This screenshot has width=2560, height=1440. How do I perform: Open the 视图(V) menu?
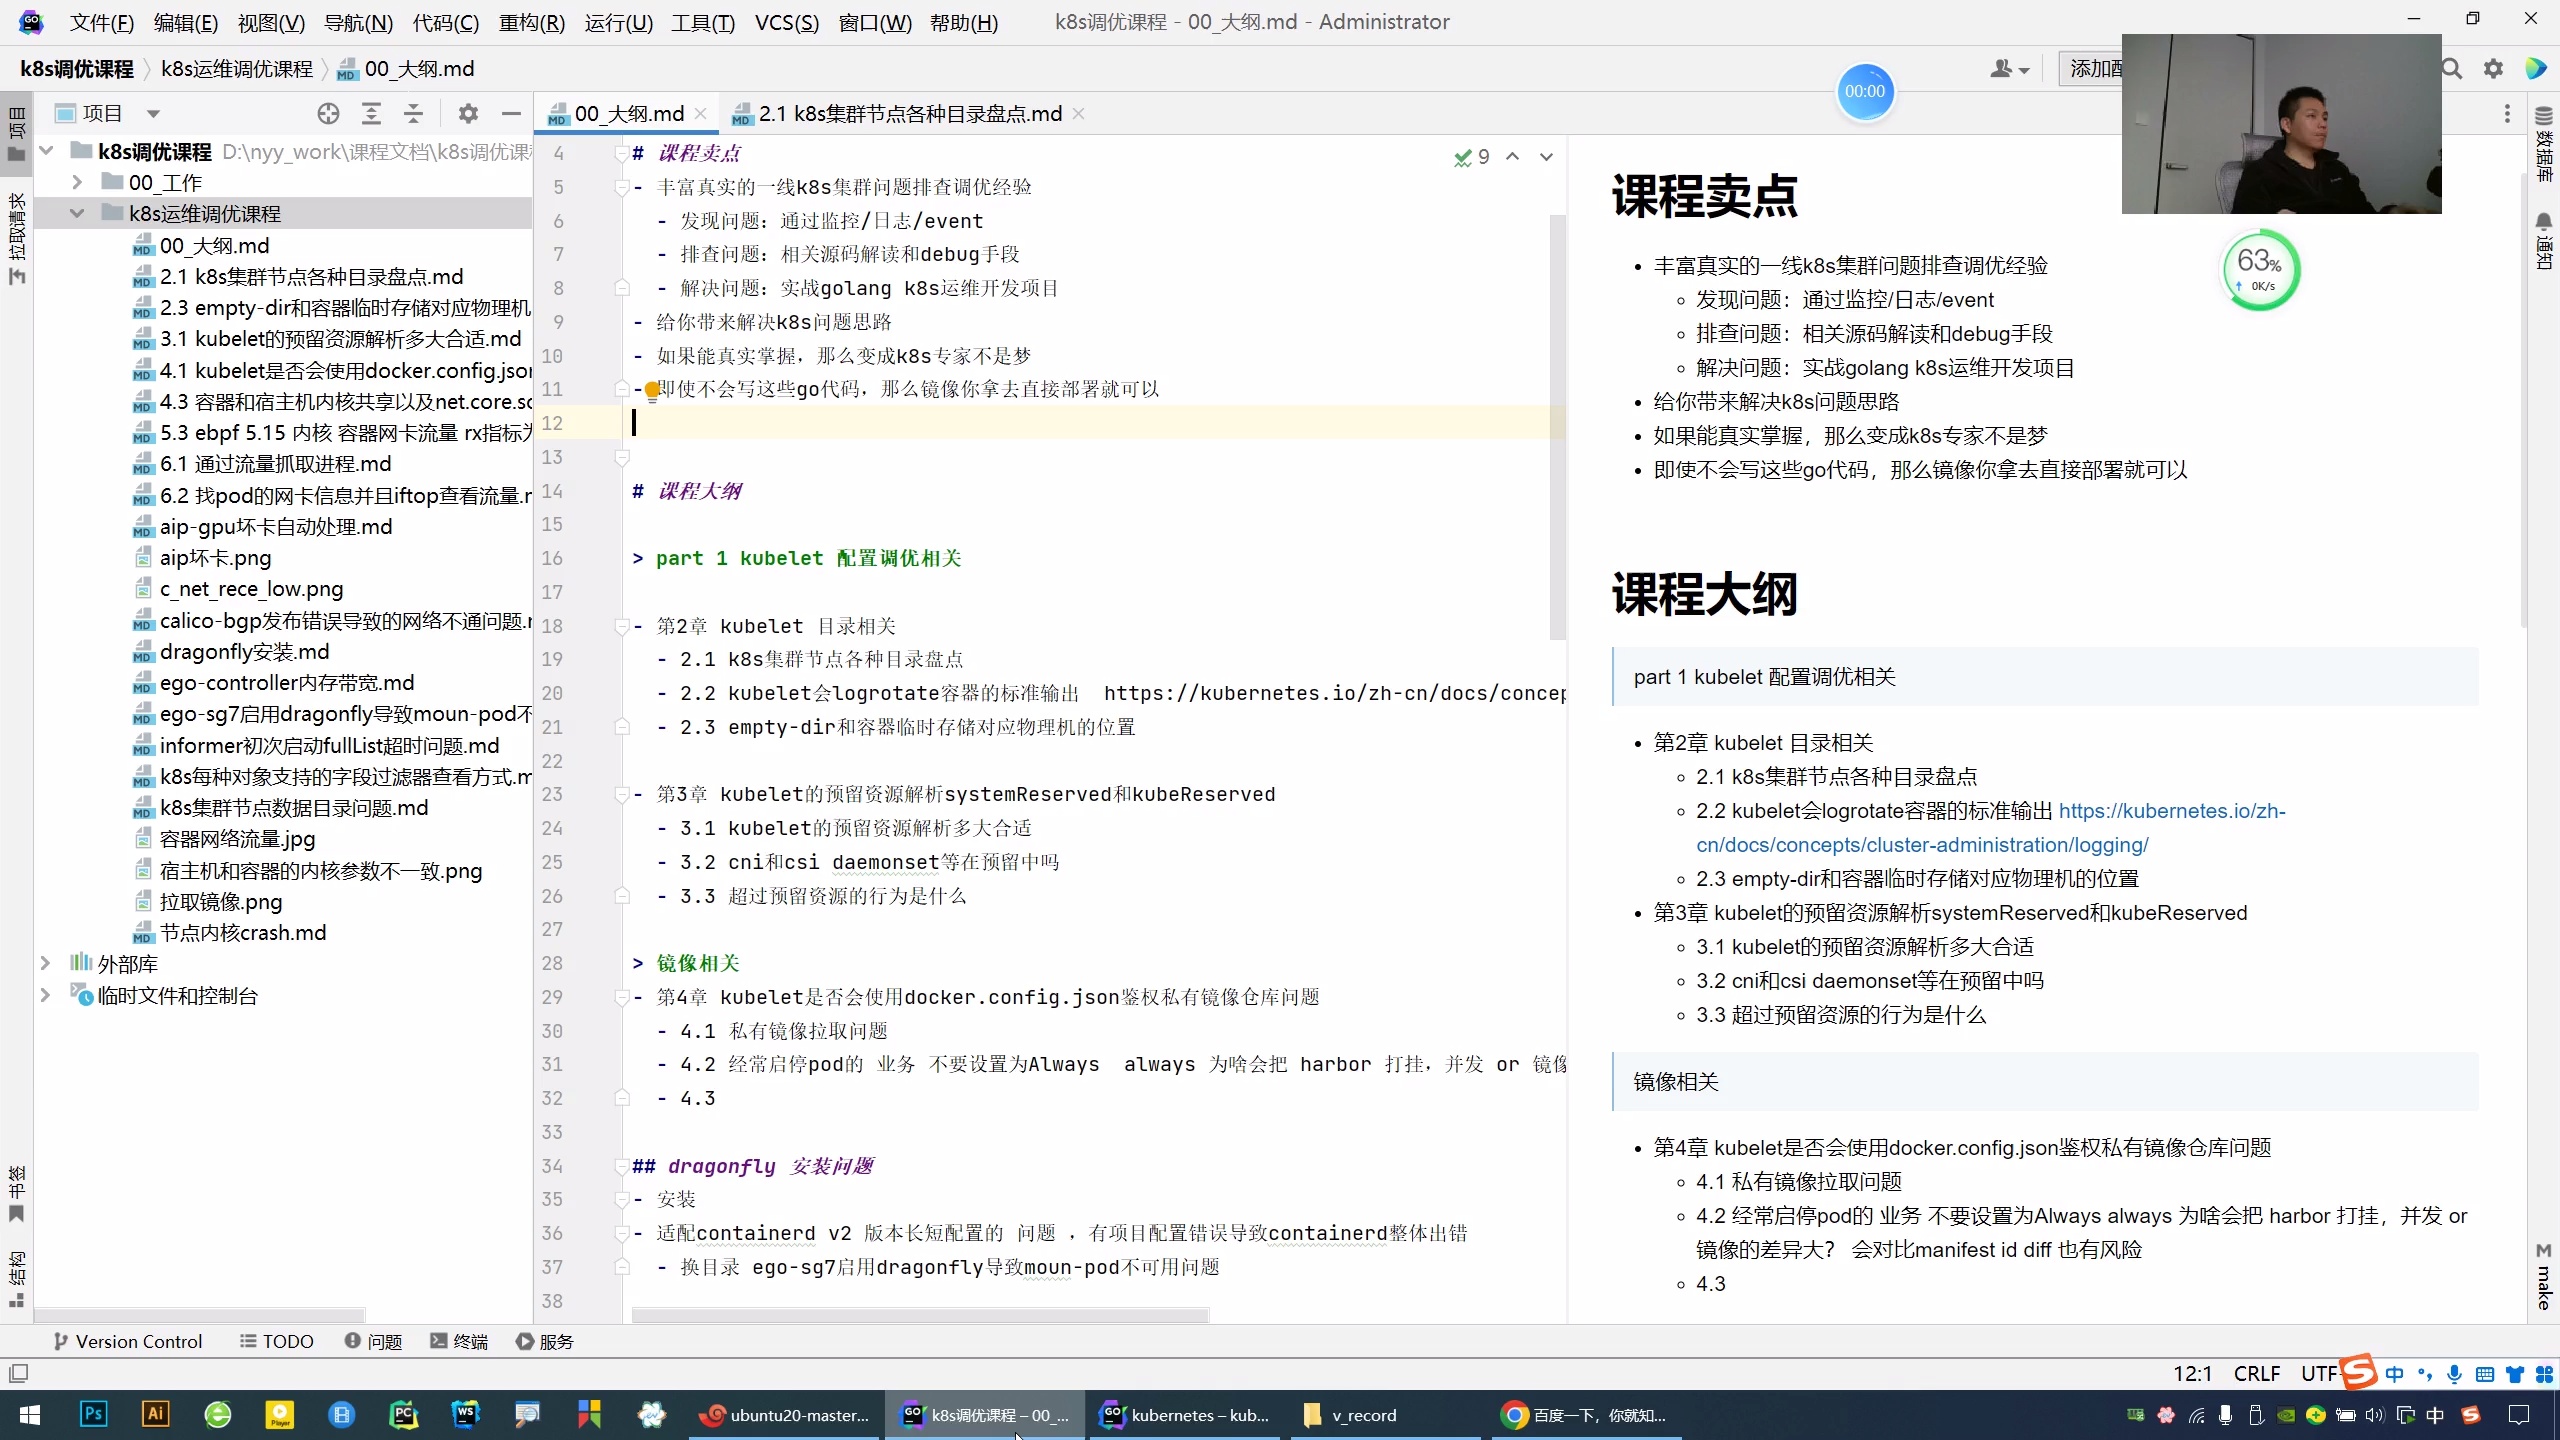tap(270, 22)
